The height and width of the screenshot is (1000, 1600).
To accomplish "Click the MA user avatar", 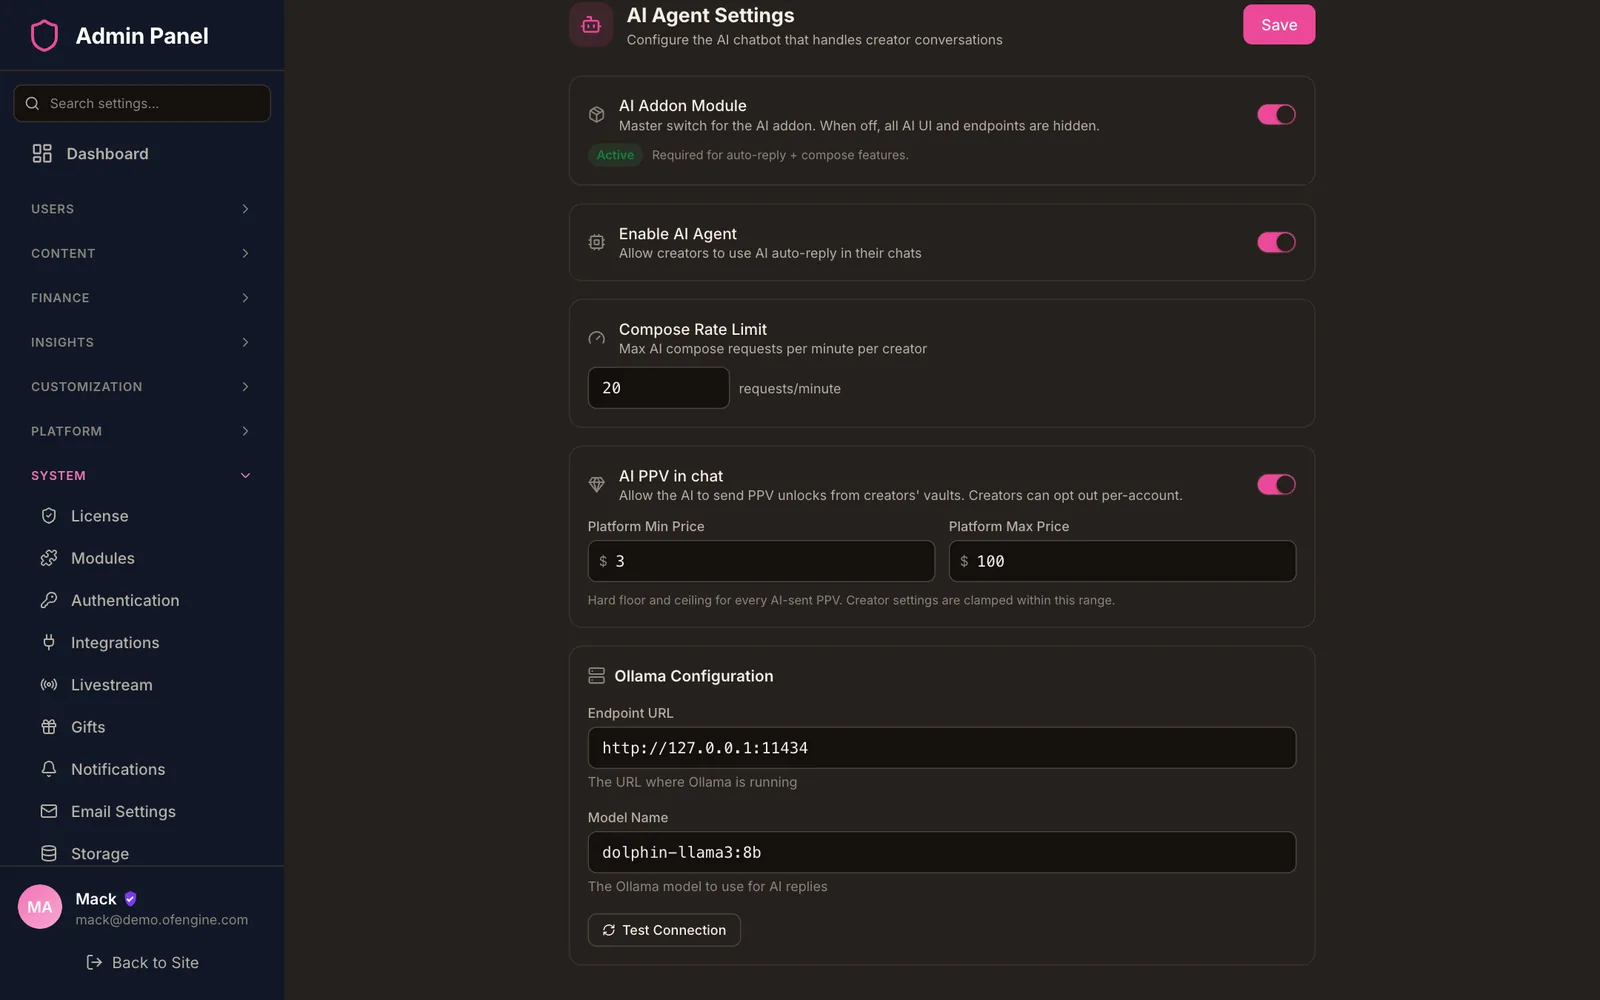I will pos(40,907).
